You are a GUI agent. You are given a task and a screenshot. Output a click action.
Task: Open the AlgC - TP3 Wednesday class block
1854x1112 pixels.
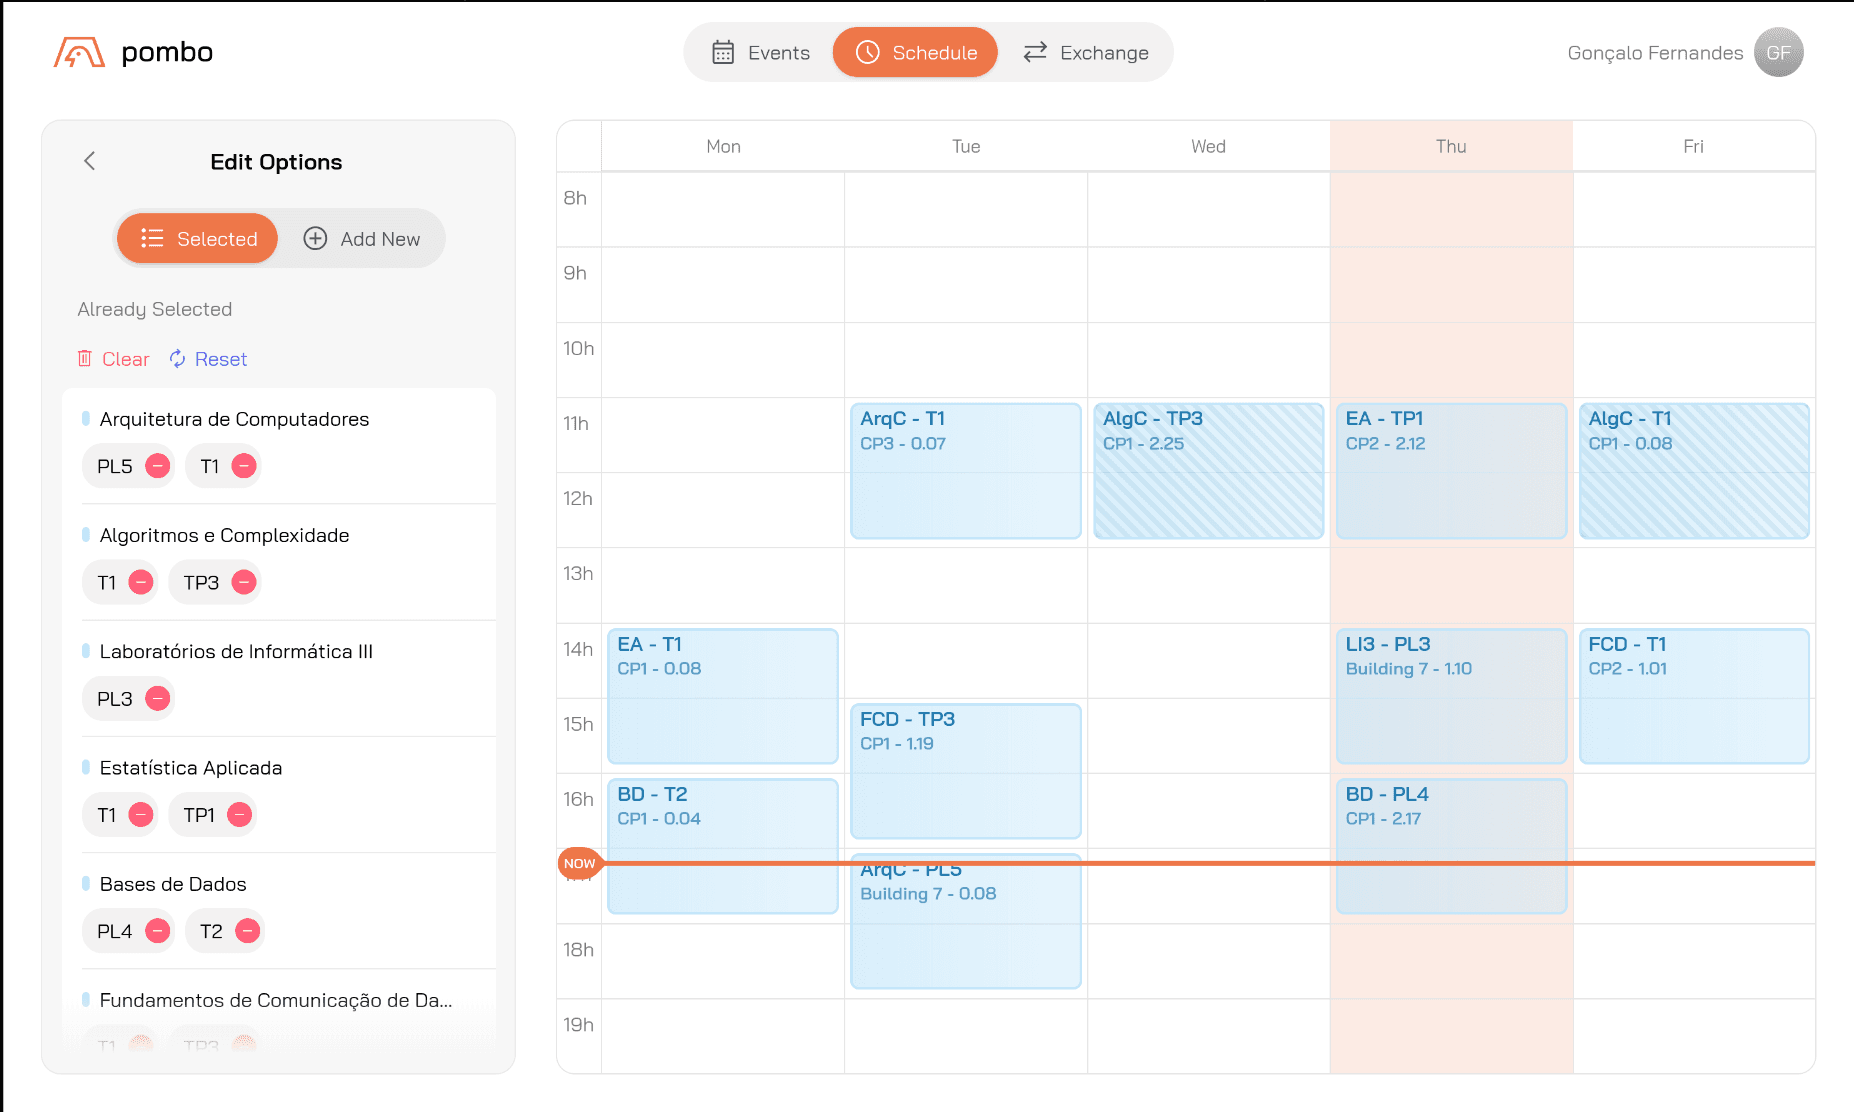click(1208, 470)
